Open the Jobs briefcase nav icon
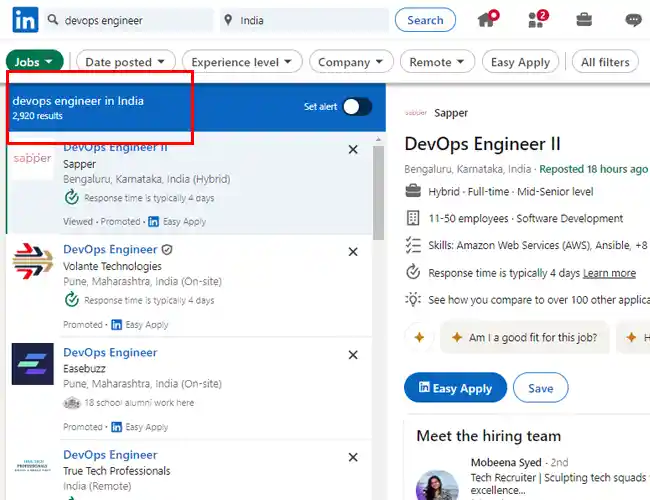Screen dimensions: 650x500 584,19
